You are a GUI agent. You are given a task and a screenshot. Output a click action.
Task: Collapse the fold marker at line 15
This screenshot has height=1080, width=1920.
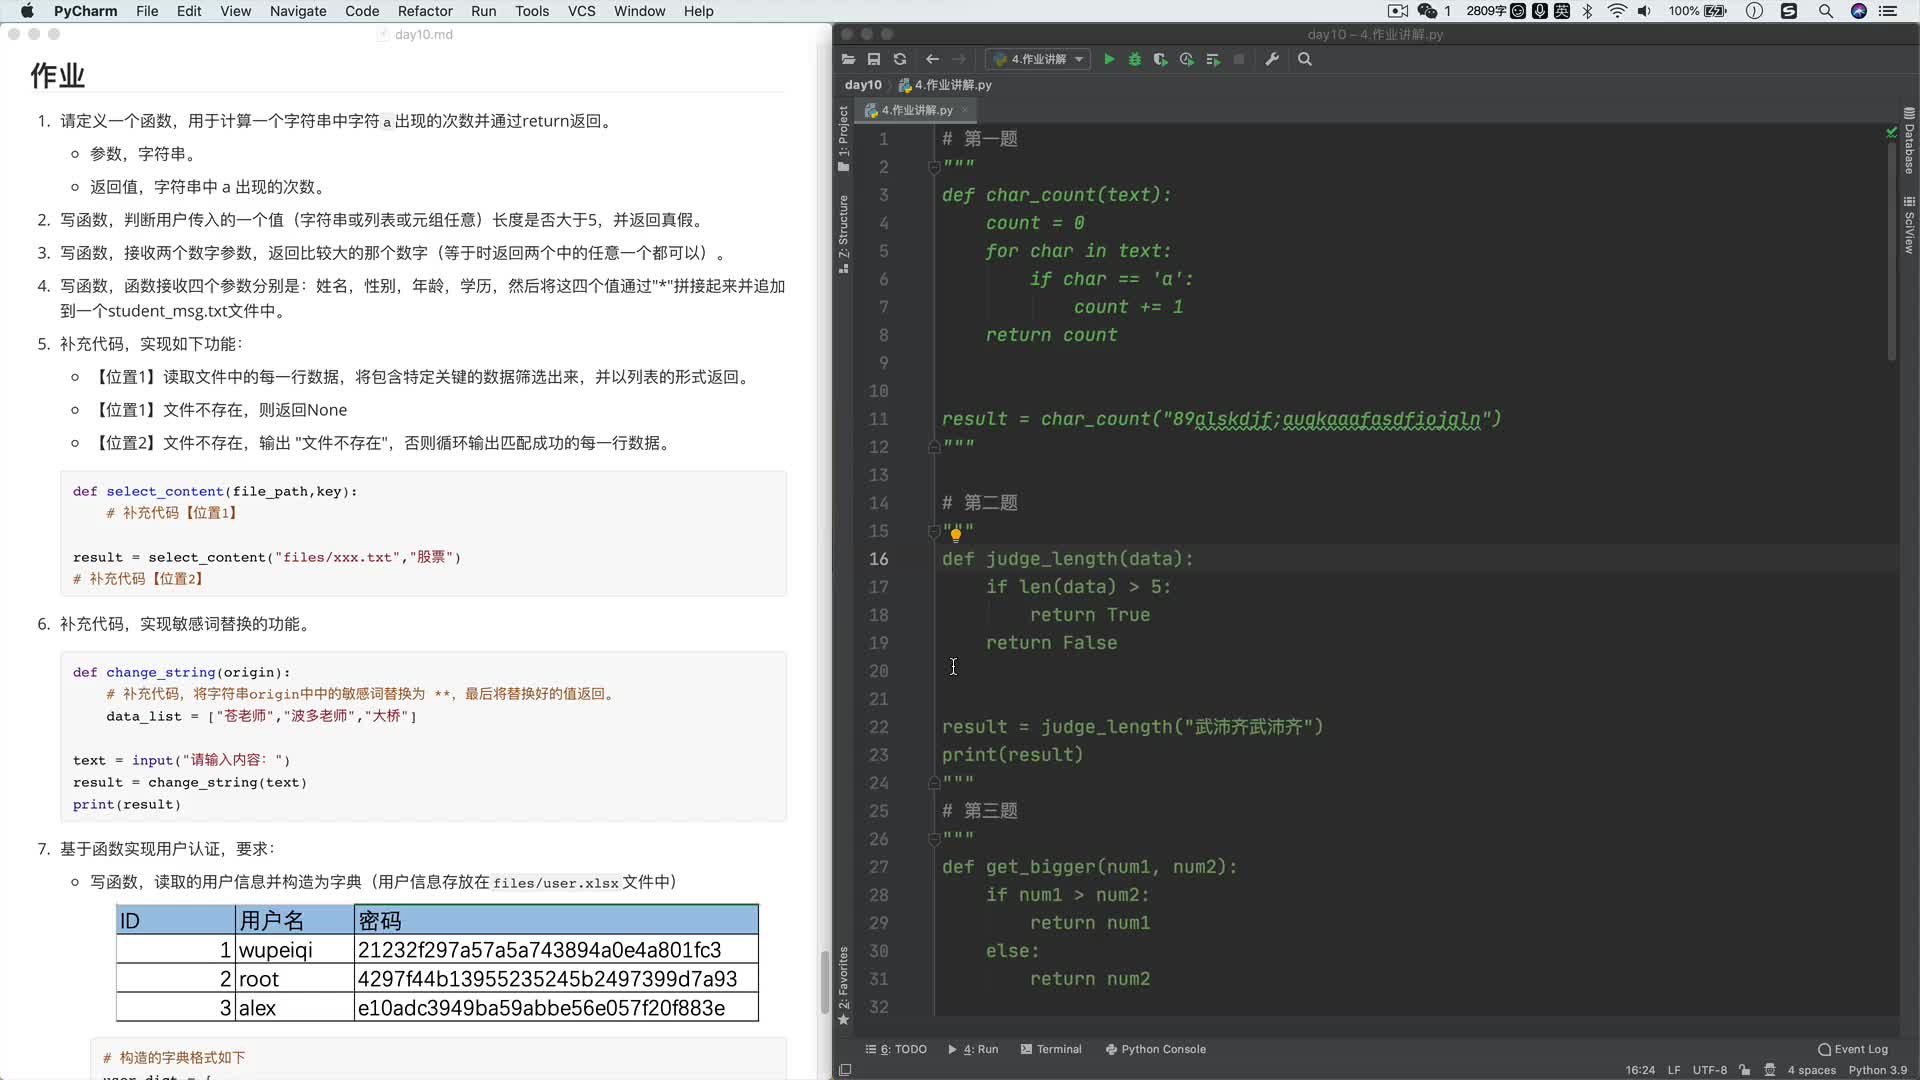click(934, 531)
